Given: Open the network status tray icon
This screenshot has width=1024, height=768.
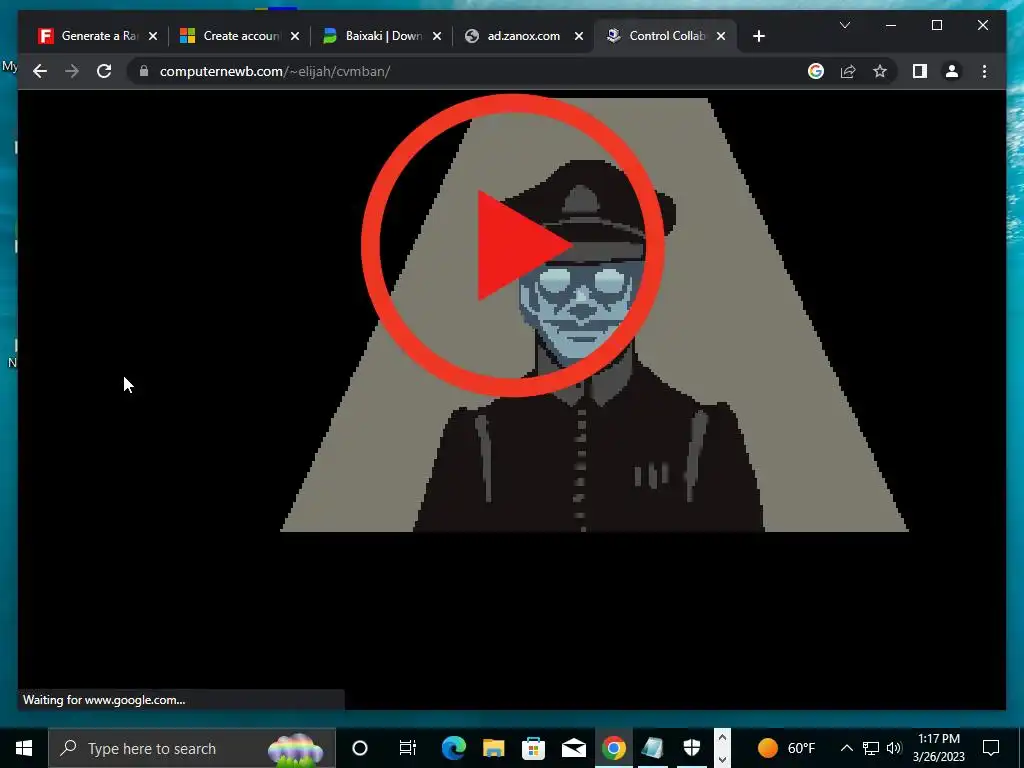Looking at the screenshot, I should tap(871, 748).
